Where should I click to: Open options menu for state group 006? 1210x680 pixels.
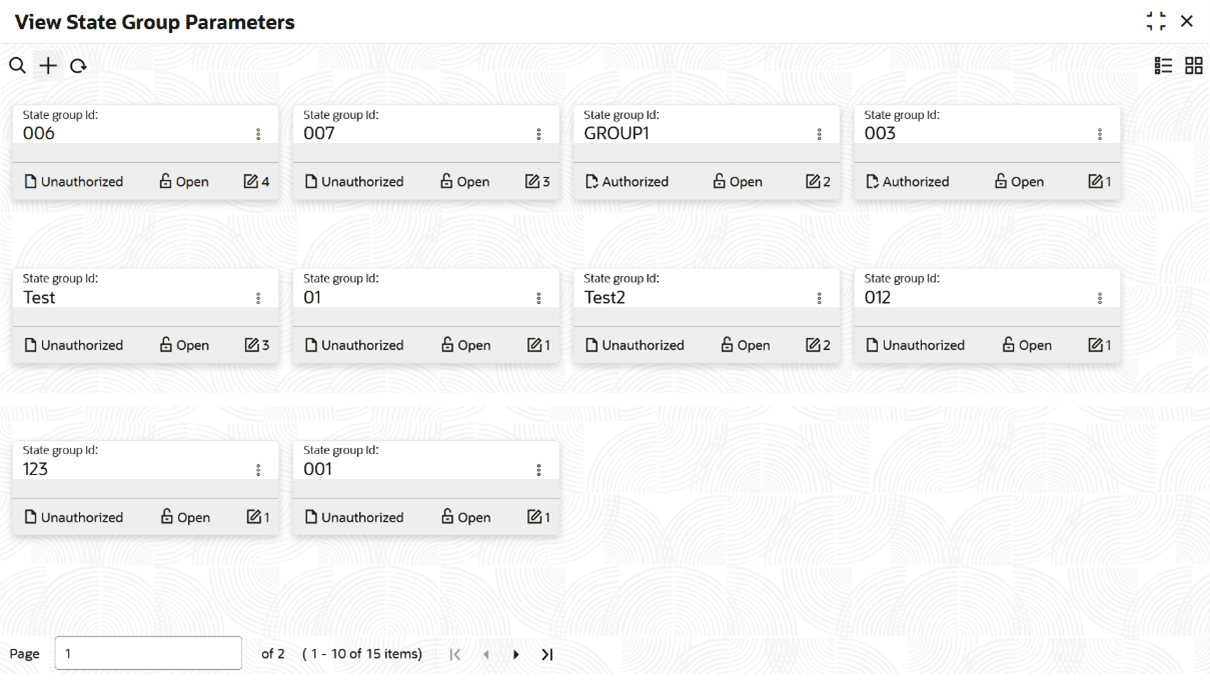pos(258,134)
